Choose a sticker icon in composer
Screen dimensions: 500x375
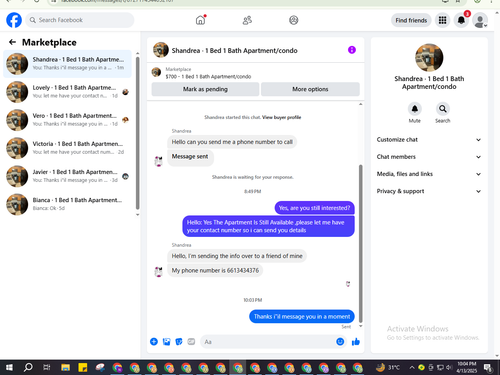[179, 342]
